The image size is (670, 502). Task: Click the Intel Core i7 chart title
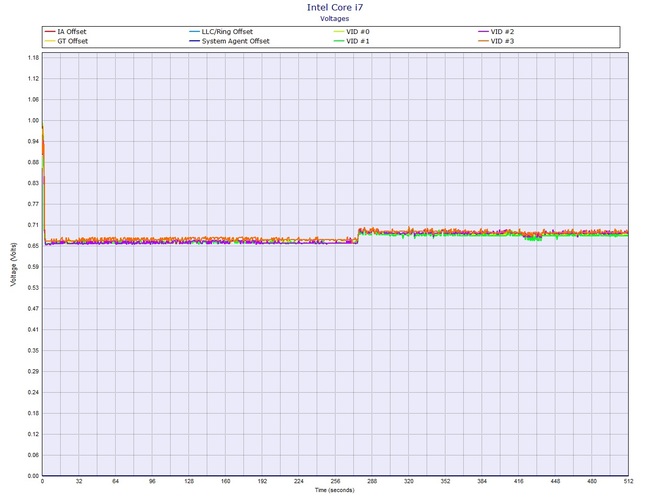pyautogui.click(x=335, y=7)
